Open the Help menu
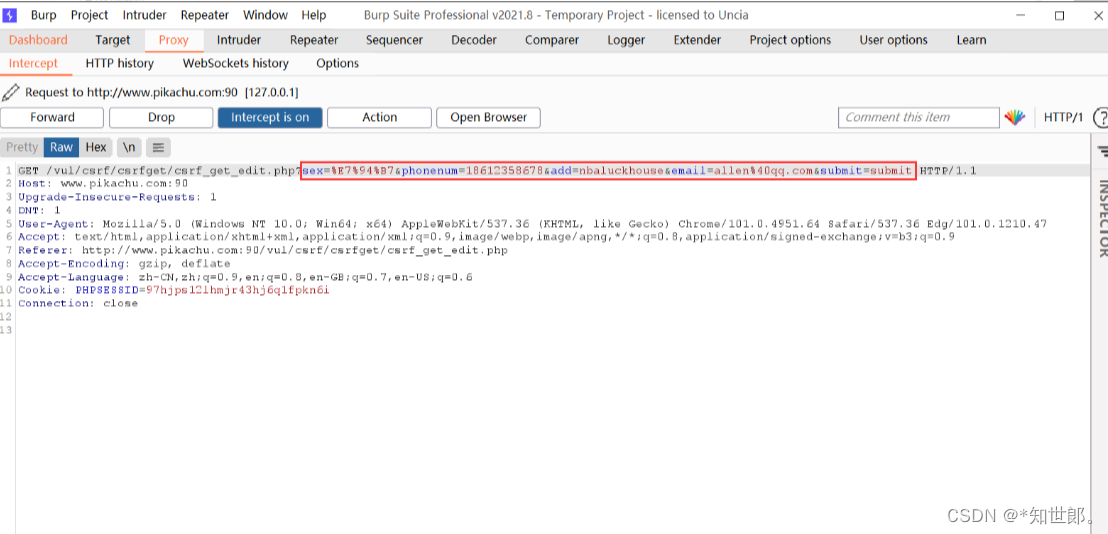Screen dimensions: 1108x534 (x=314, y=15)
